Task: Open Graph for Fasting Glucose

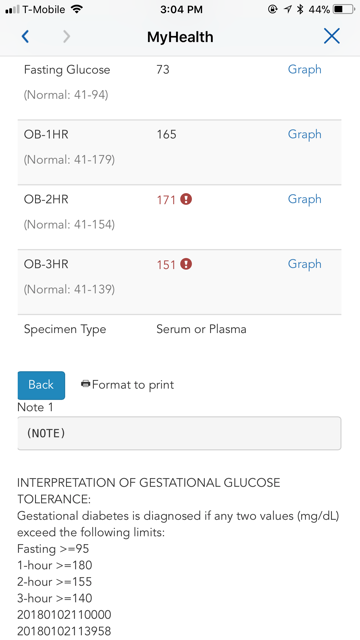Action: 304,69
